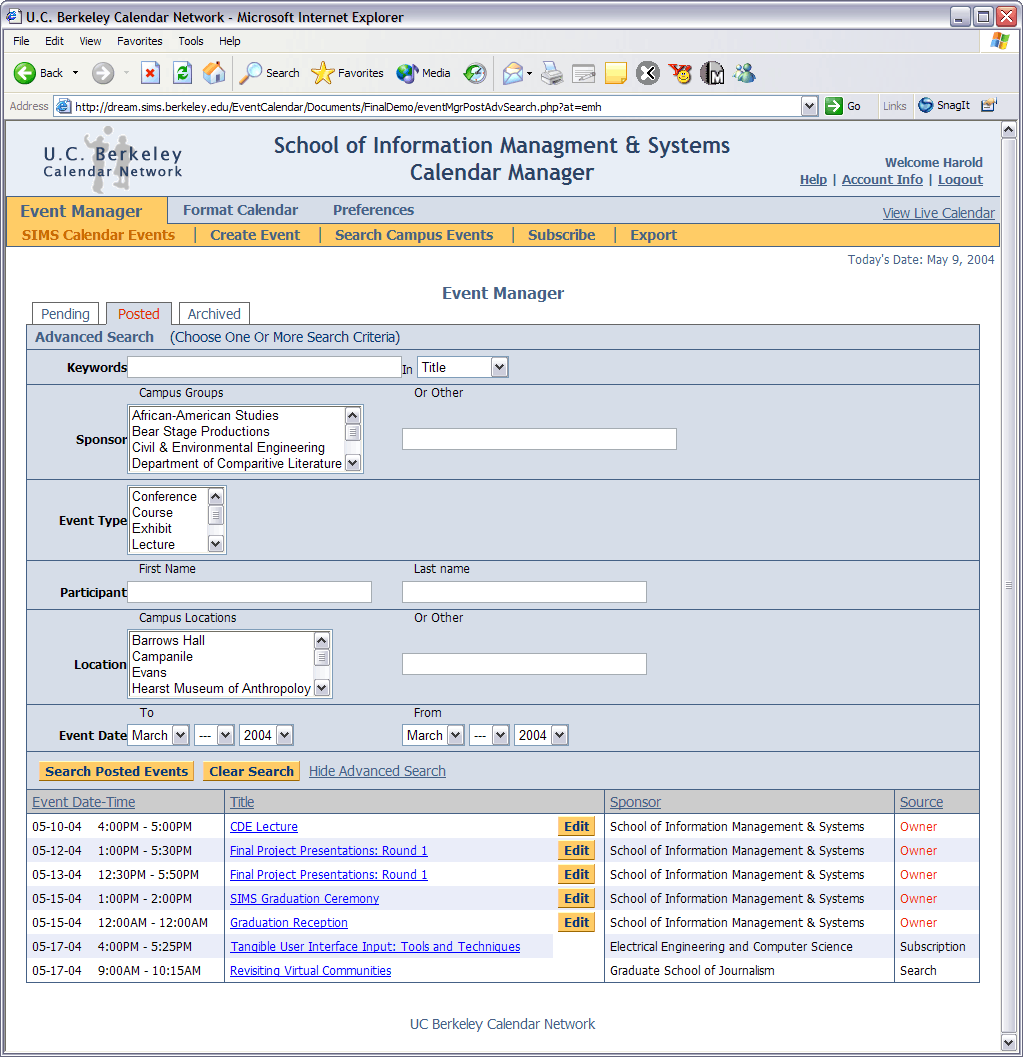Image resolution: width=1023 pixels, height=1057 pixels.
Task: Sort by Sponsor column header
Action: tap(636, 802)
